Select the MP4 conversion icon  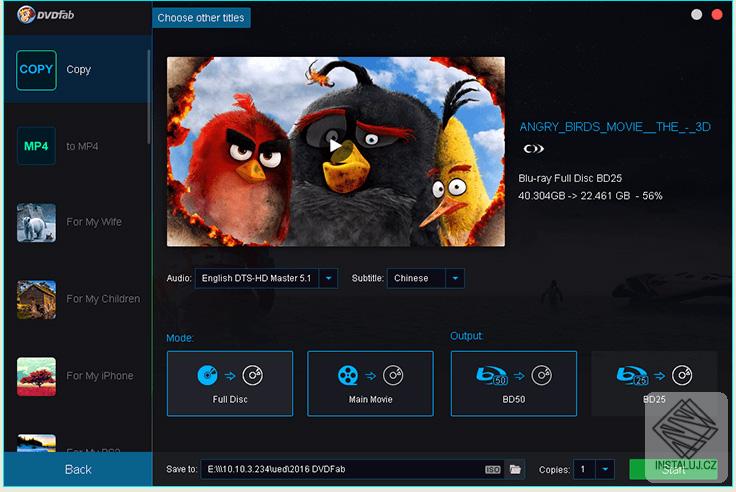tap(36, 146)
